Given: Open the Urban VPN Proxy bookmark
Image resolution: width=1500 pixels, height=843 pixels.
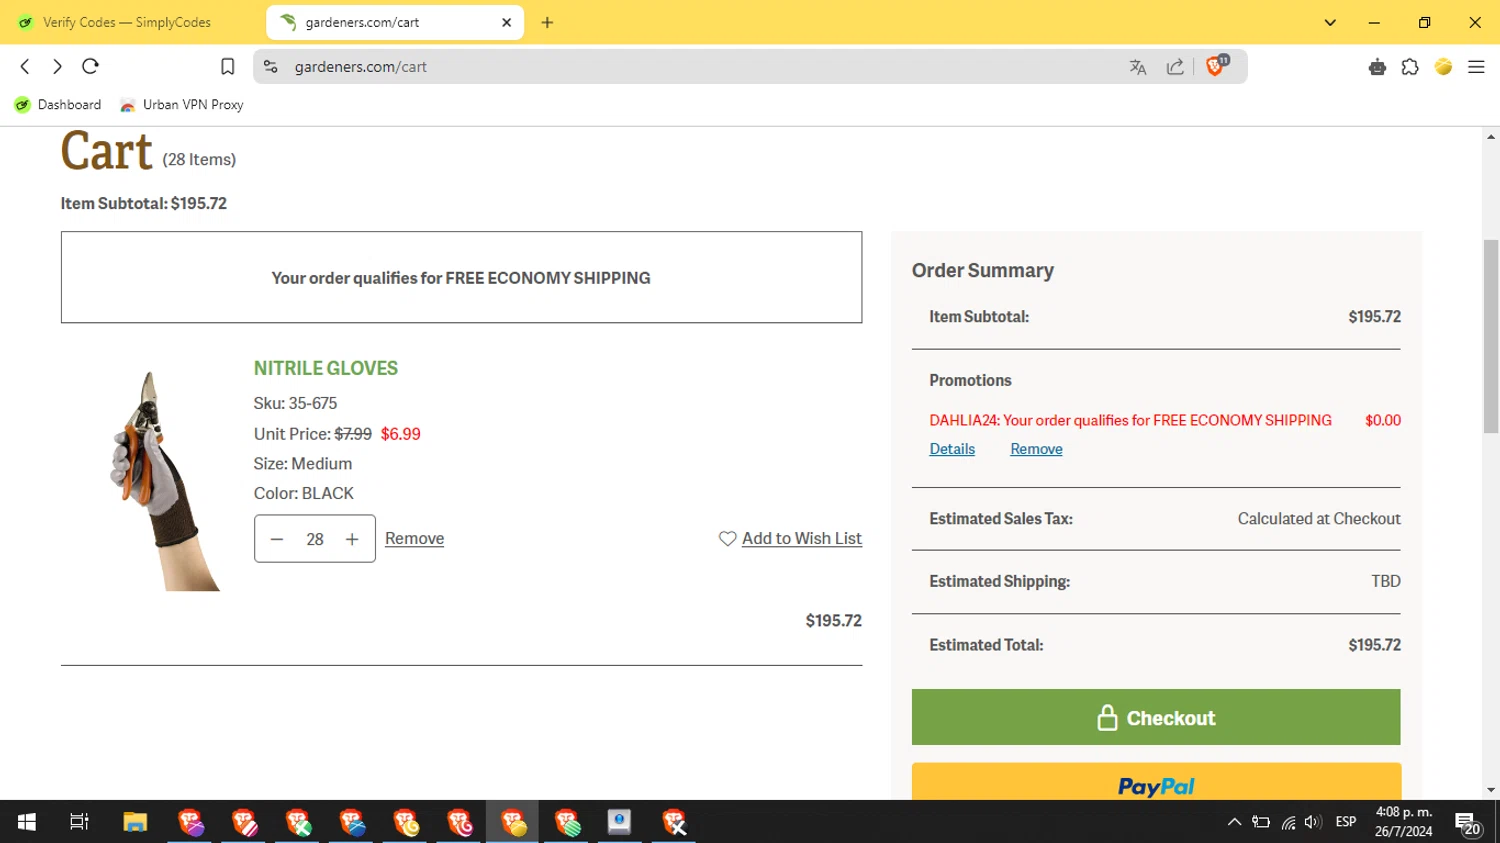Looking at the screenshot, I should [182, 104].
